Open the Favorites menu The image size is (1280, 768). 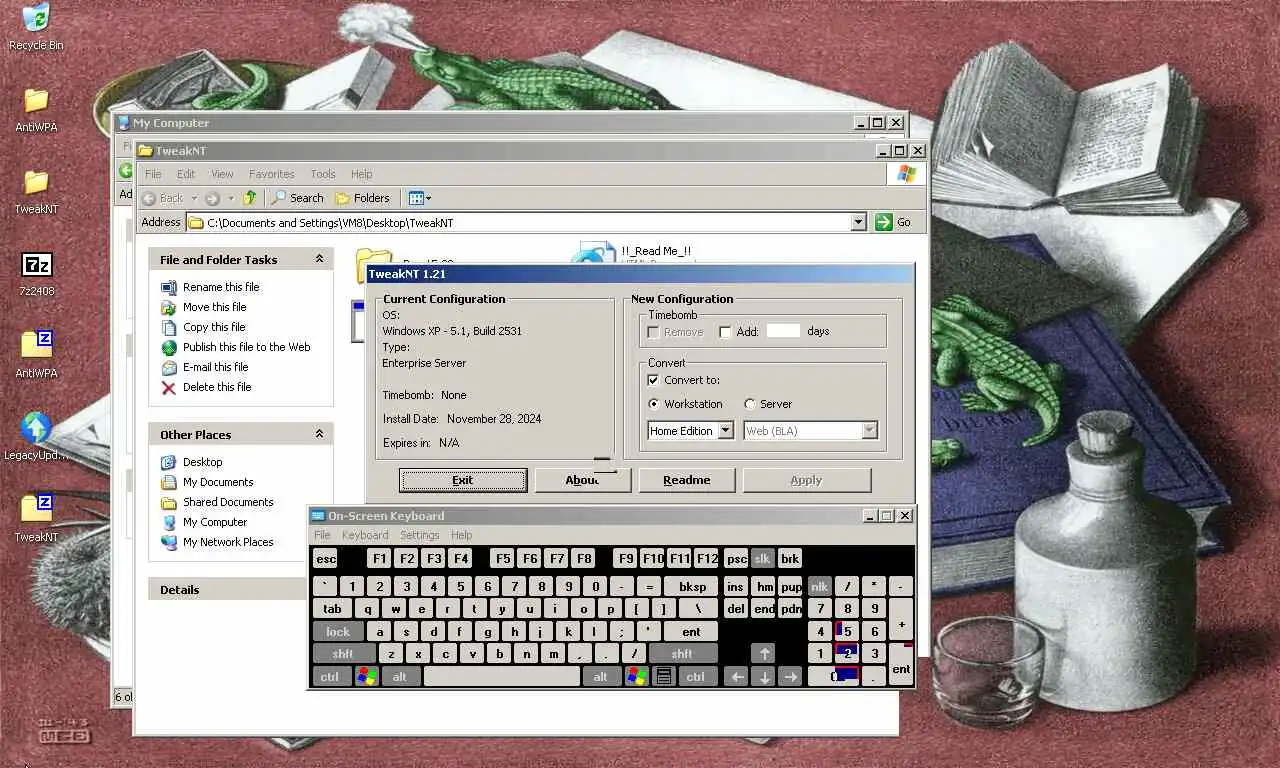click(271, 174)
